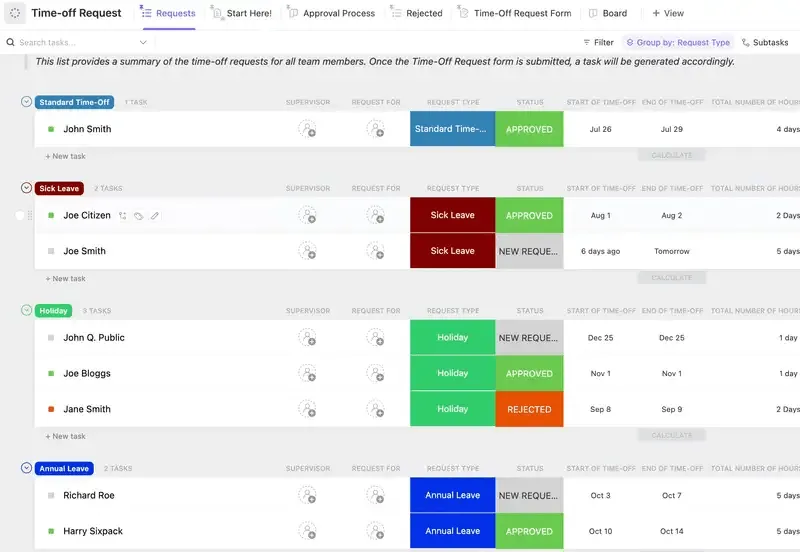Open the Start Here! tab
This screenshot has height=552, width=800.
(241, 13)
